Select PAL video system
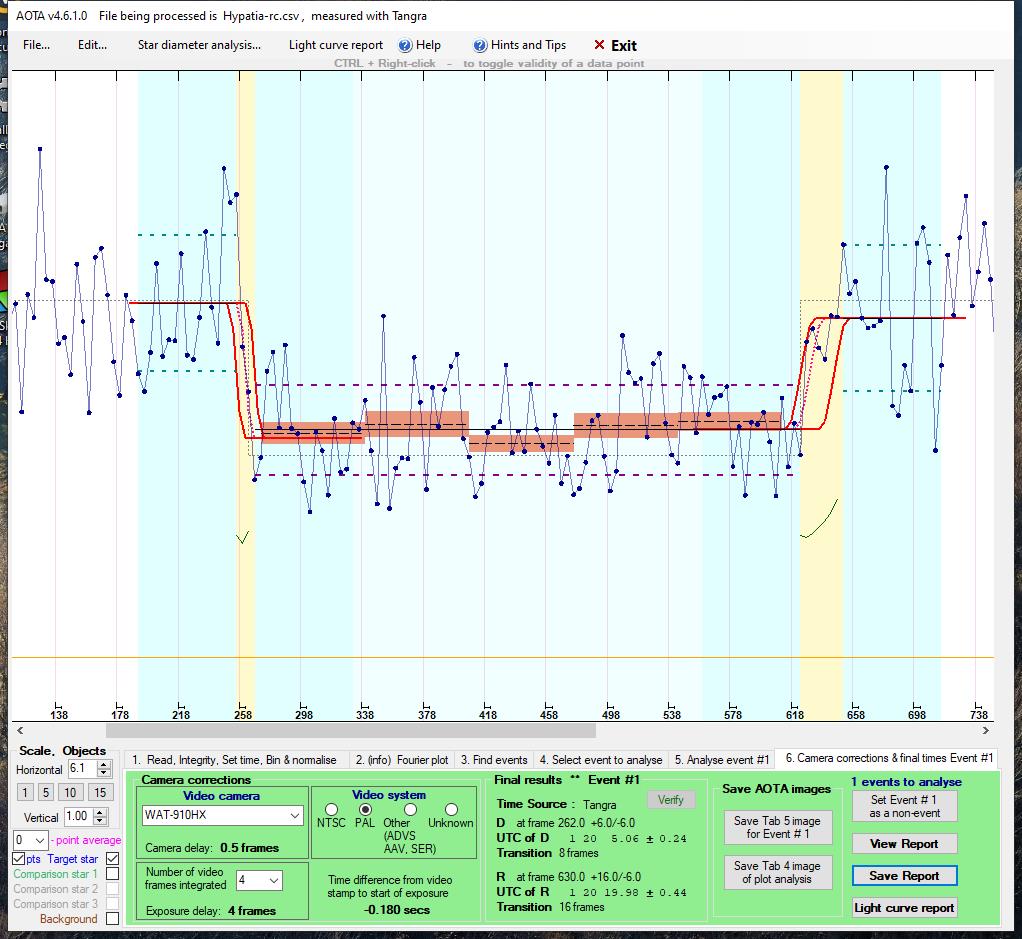This screenshot has height=939, width=1022. [365, 809]
